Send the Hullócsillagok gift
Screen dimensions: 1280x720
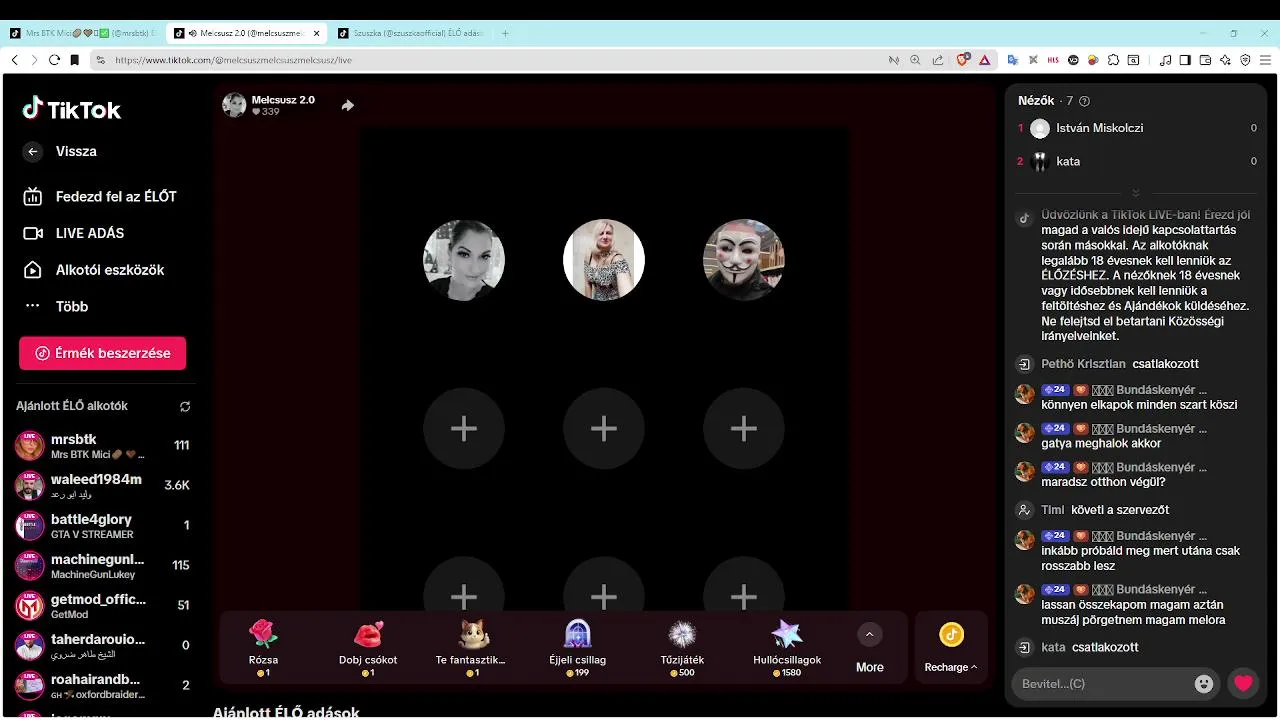(787, 647)
